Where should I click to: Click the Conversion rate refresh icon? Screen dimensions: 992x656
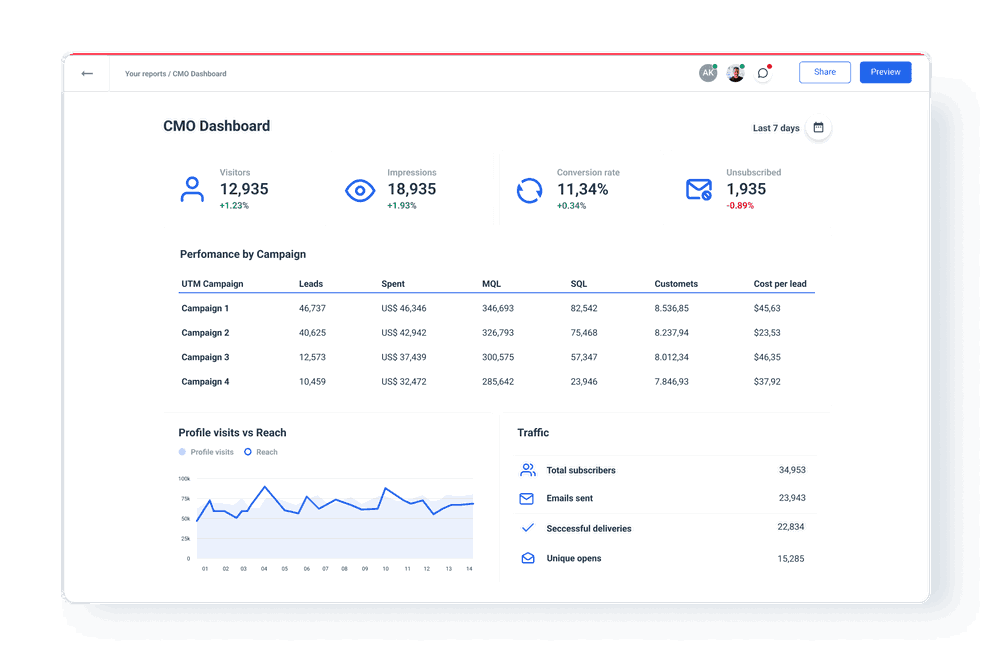(528, 189)
